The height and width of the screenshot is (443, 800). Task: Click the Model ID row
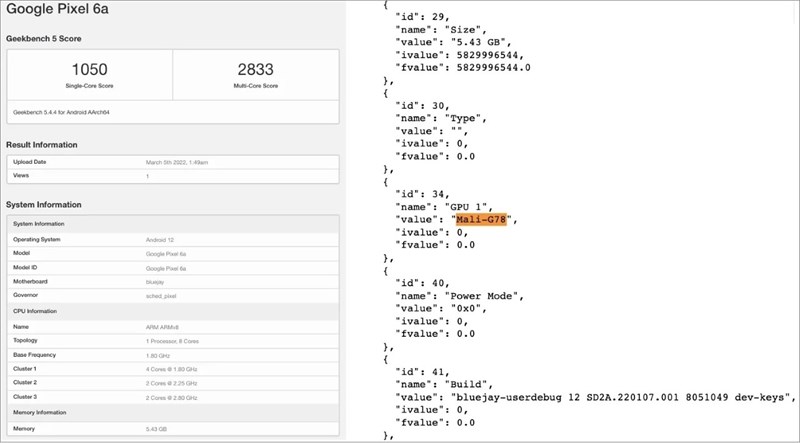(x=174, y=269)
